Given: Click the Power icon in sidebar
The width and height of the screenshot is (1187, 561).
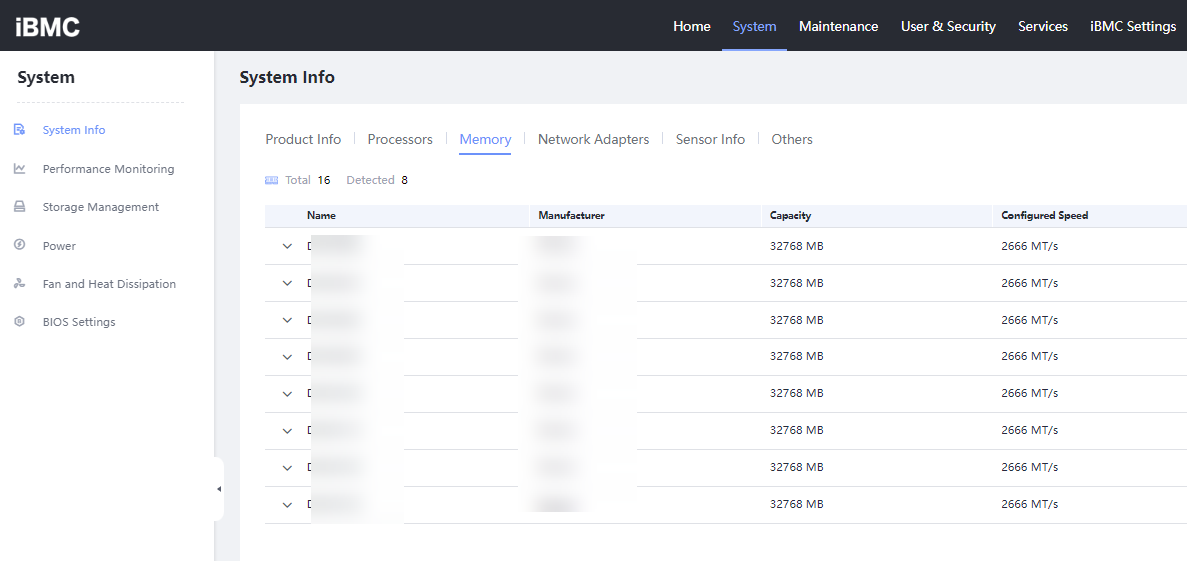Looking at the screenshot, I should pyautogui.click(x=20, y=245).
